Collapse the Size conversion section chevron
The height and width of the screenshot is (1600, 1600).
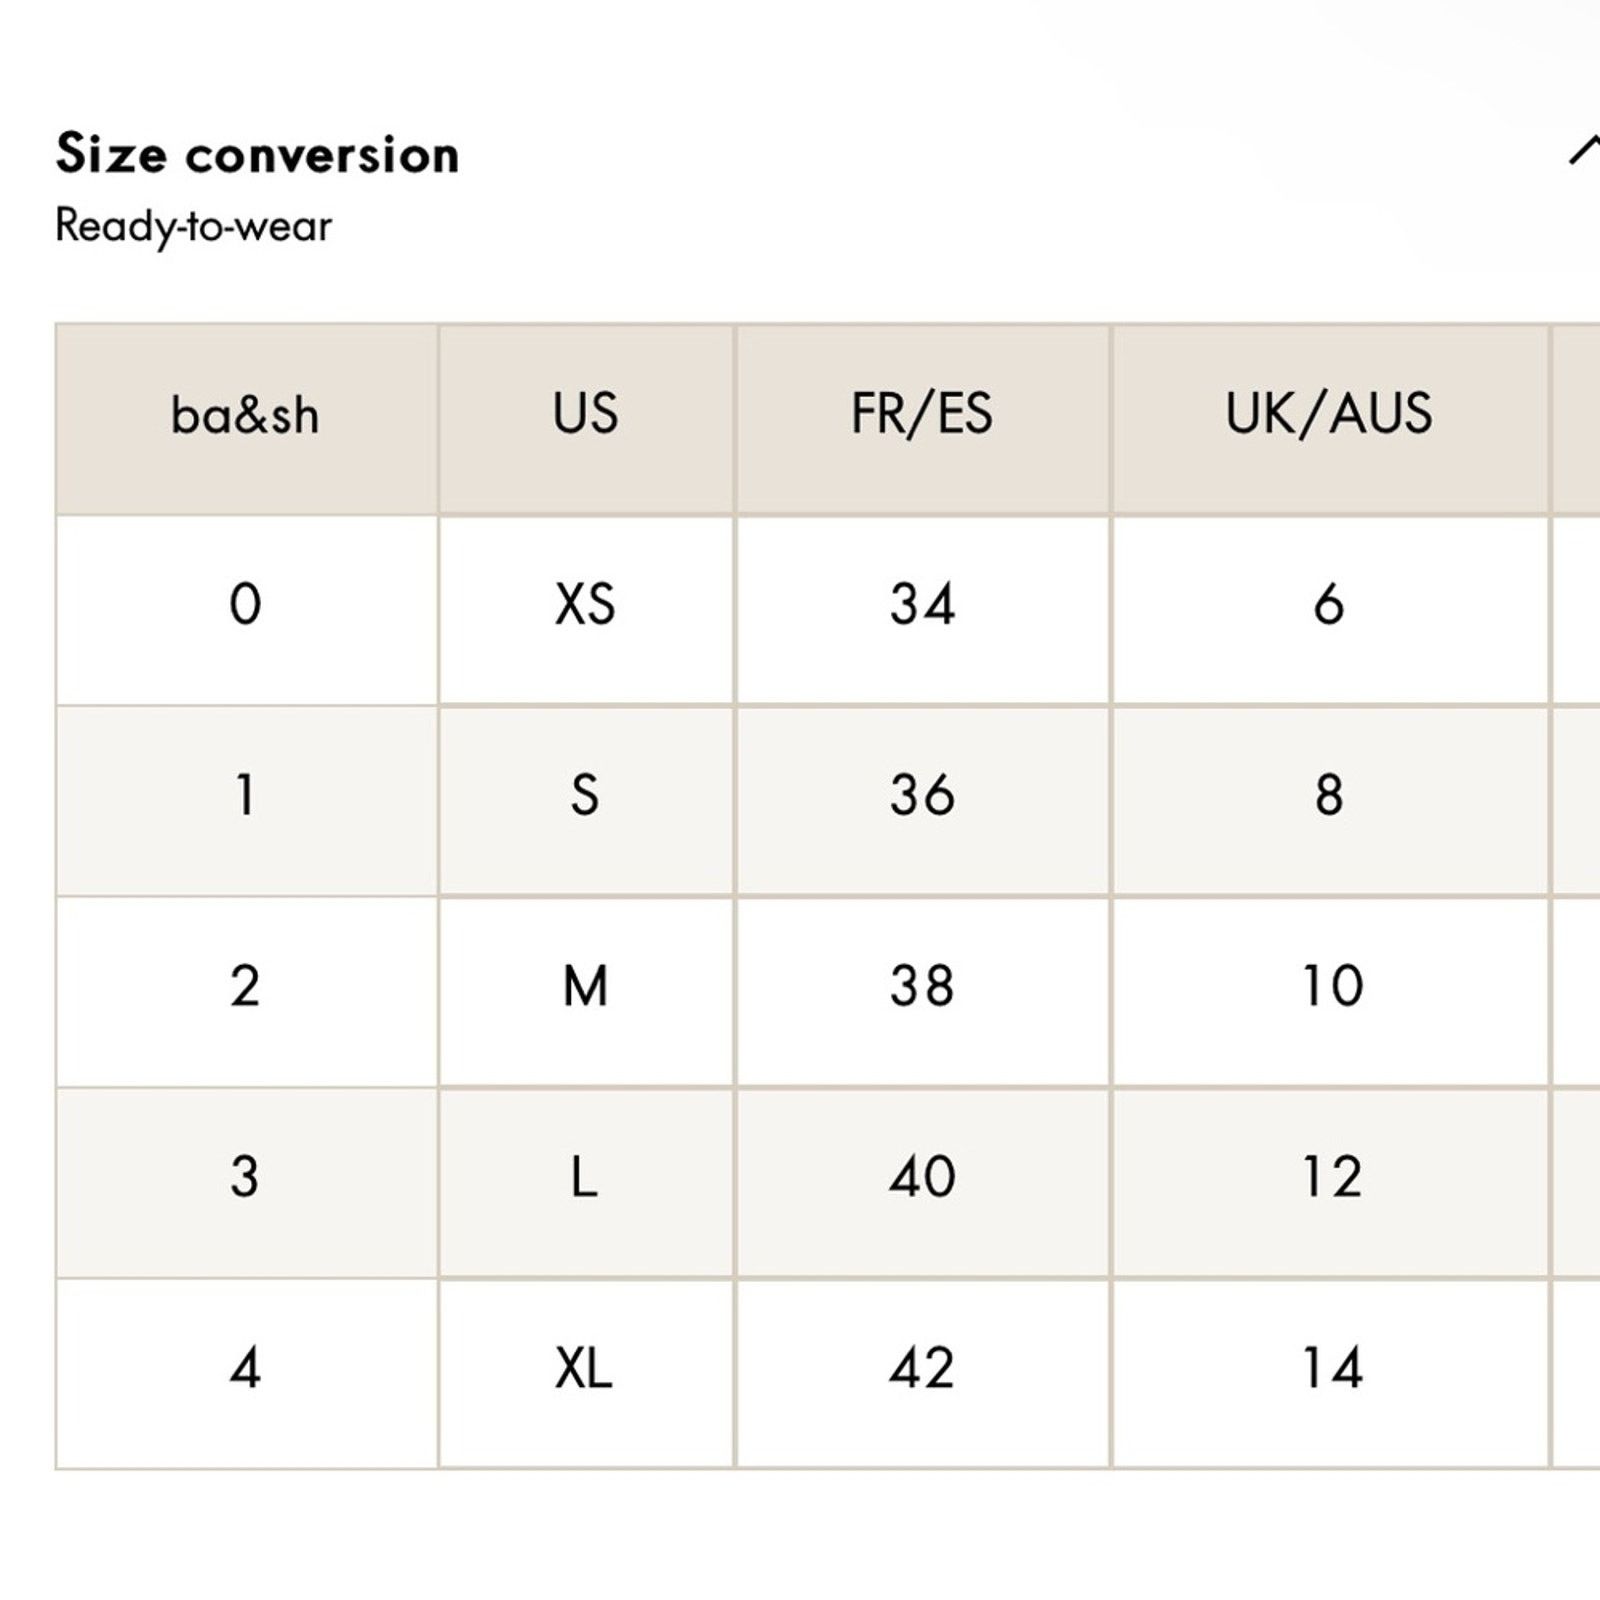(1585, 151)
